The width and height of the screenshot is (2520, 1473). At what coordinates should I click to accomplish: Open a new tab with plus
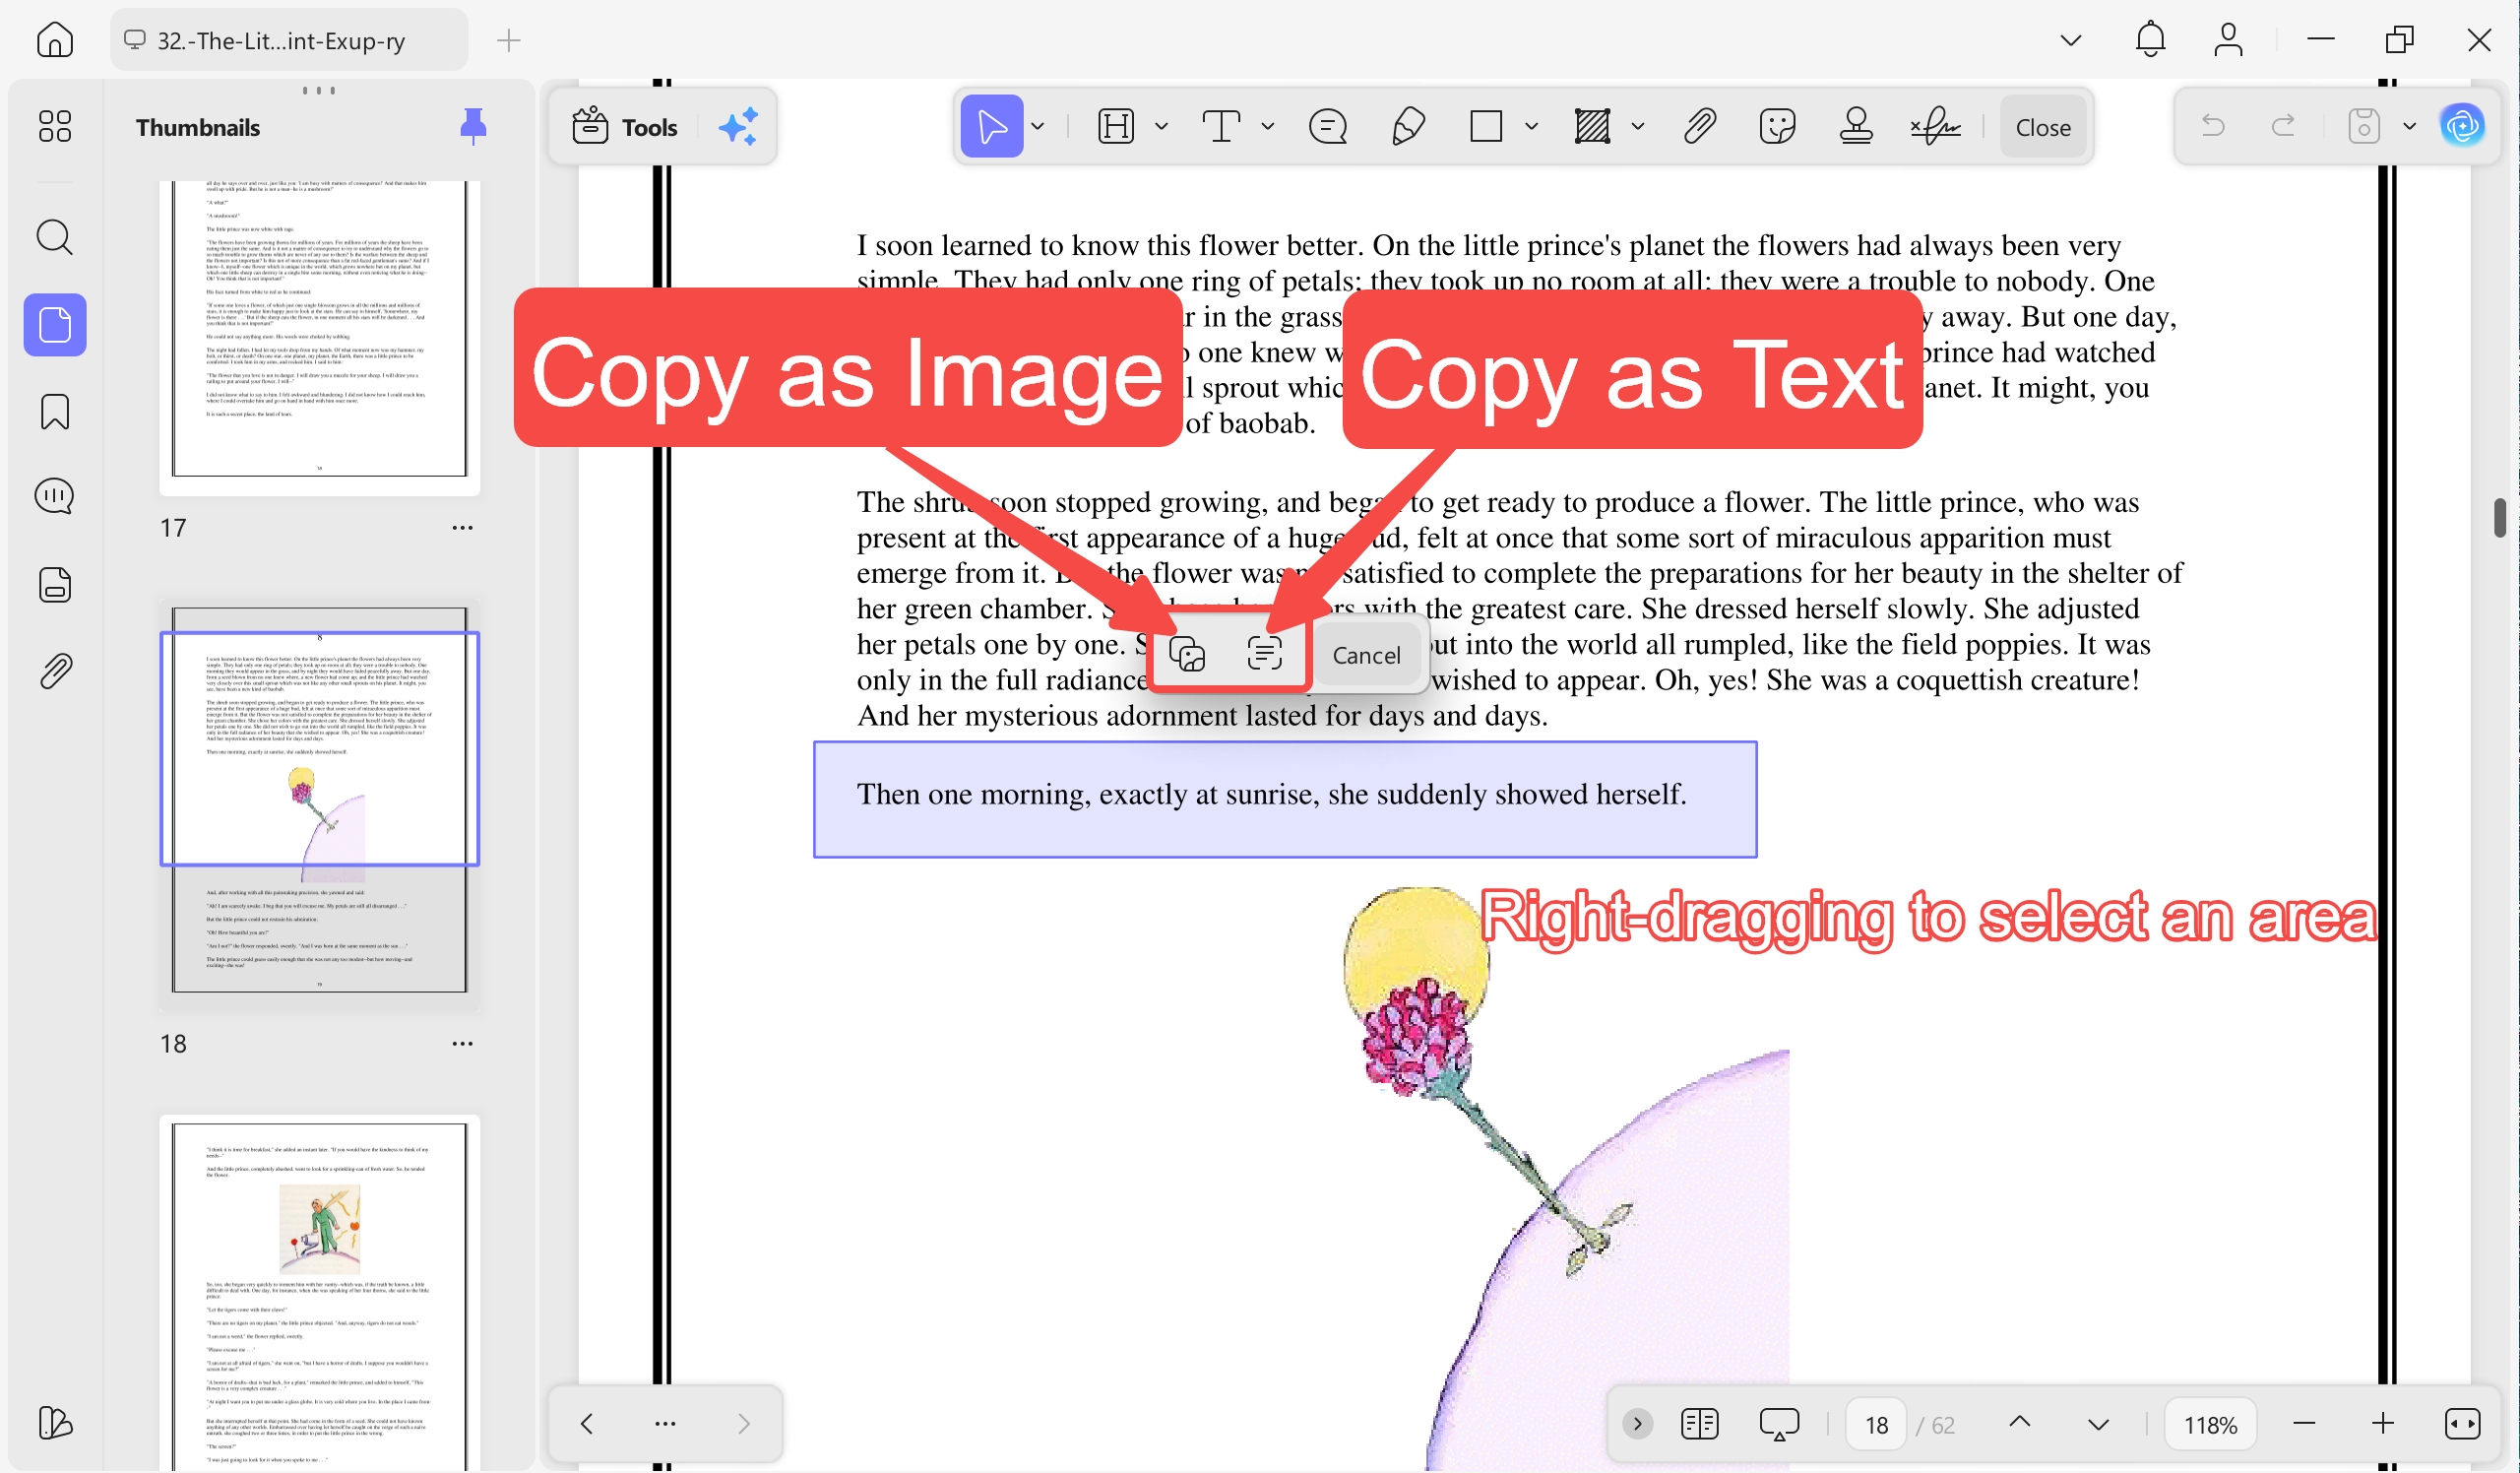pyautogui.click(x=508, y=40)
